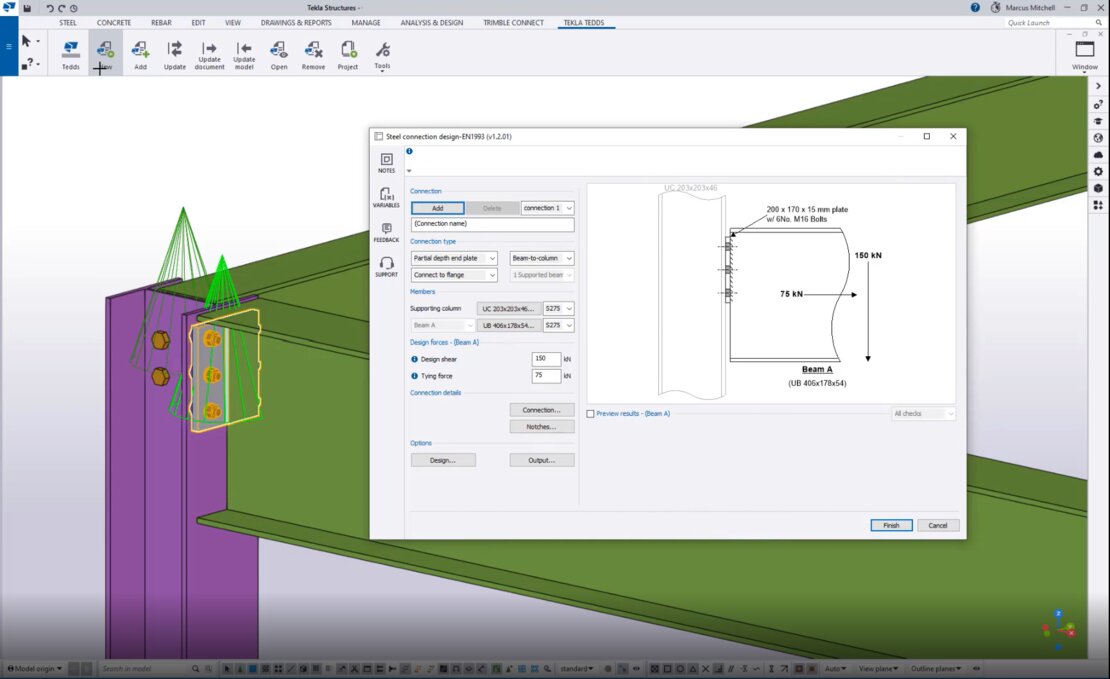Click the Design shear info icon
Image resolution: width=1110 pixels, height=679 pixels.
[x=414, y=359]
